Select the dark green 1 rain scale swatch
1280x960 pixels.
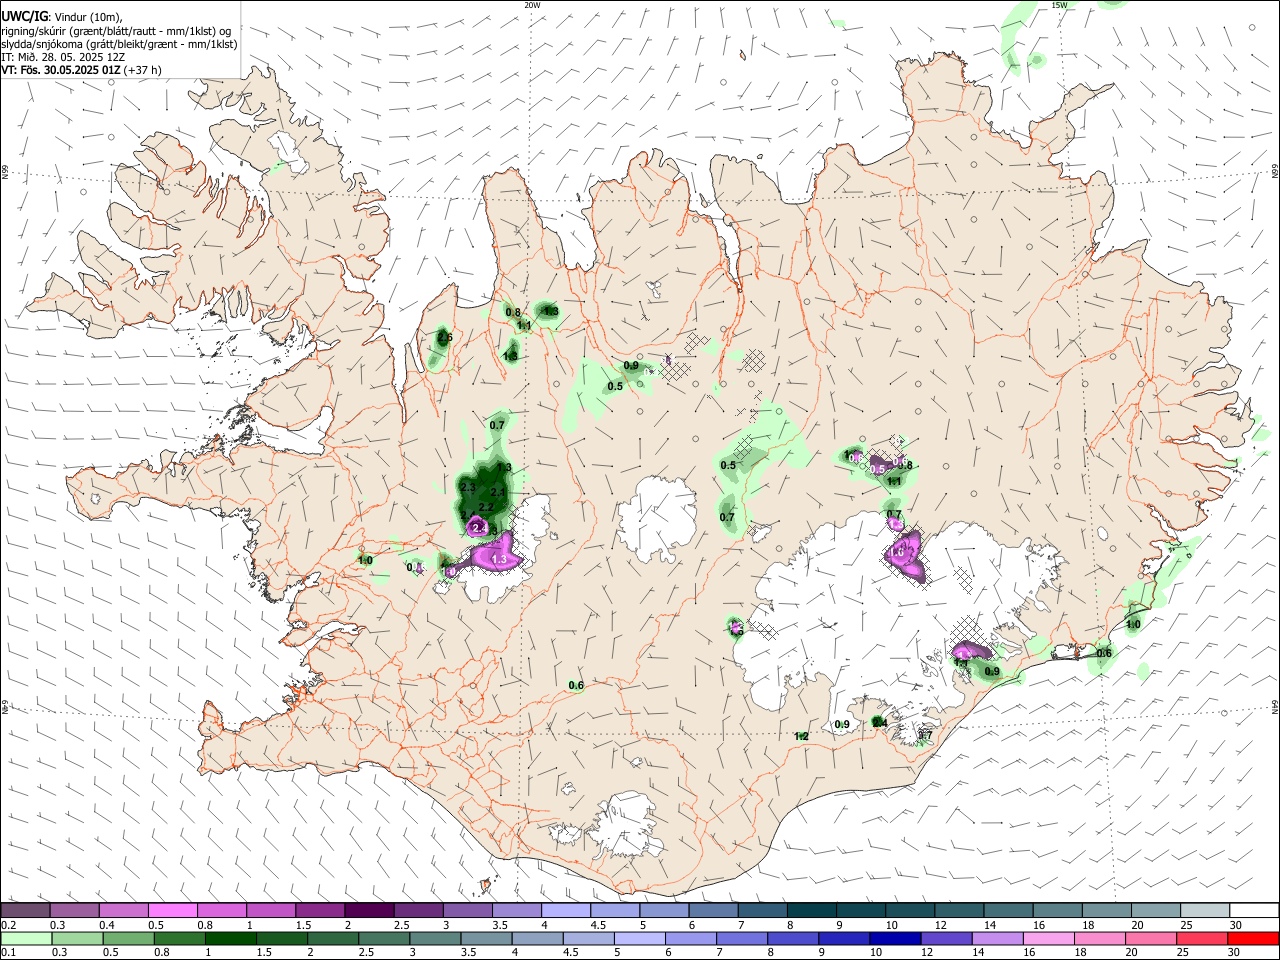point(230,938)
